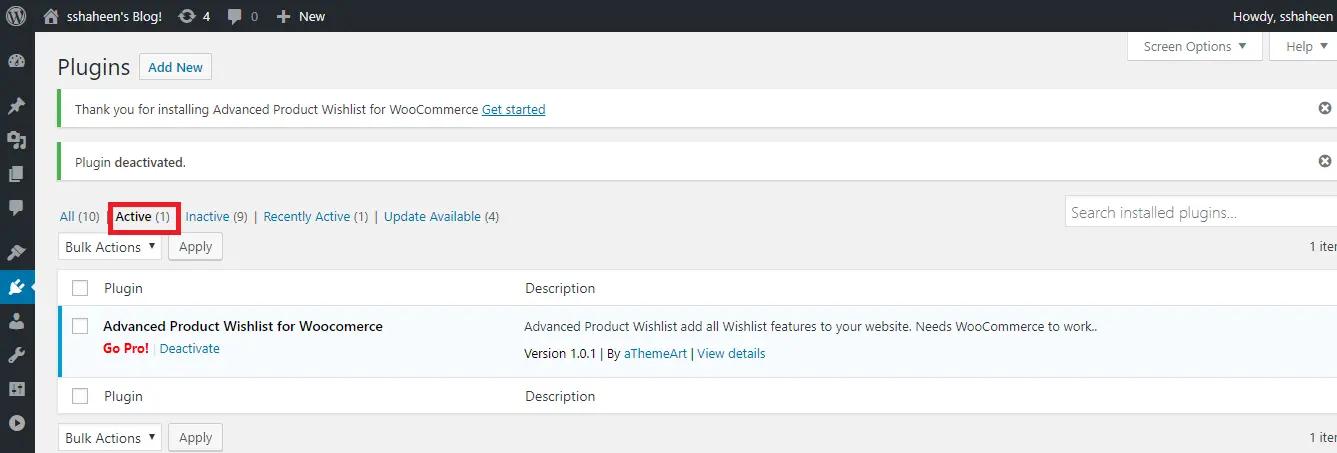Toggle the select-all checkbox in table footer
Screen dimensions: 1337x453
pos(81,396)
